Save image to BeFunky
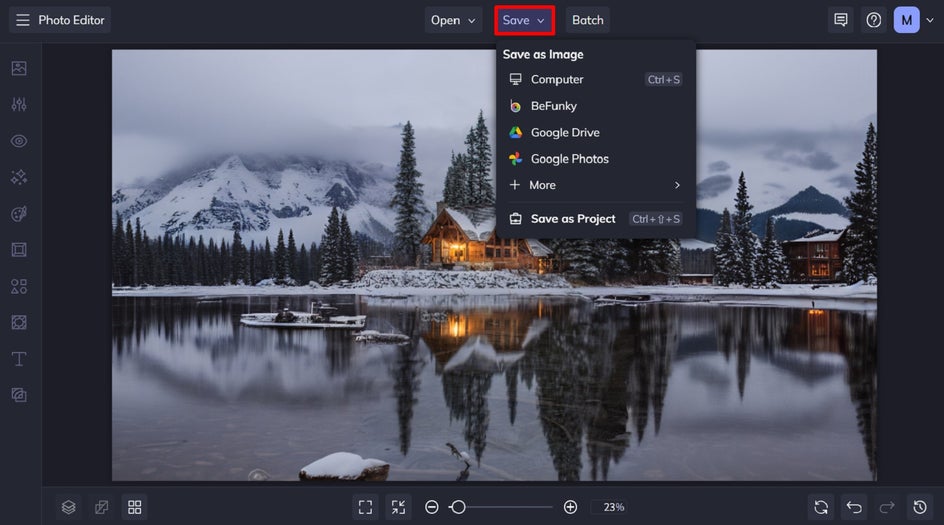944x525 pixels. point(595,106)
